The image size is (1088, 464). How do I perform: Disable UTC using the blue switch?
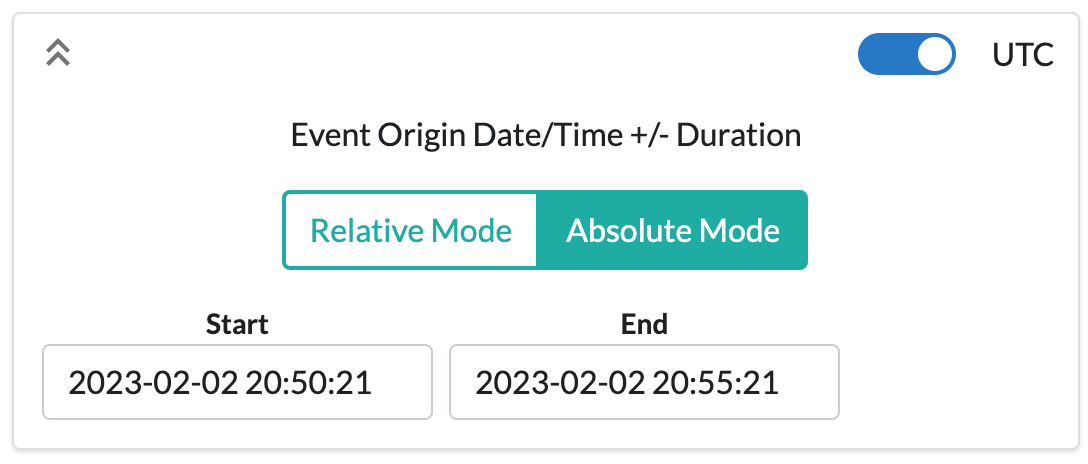point(906,55)
